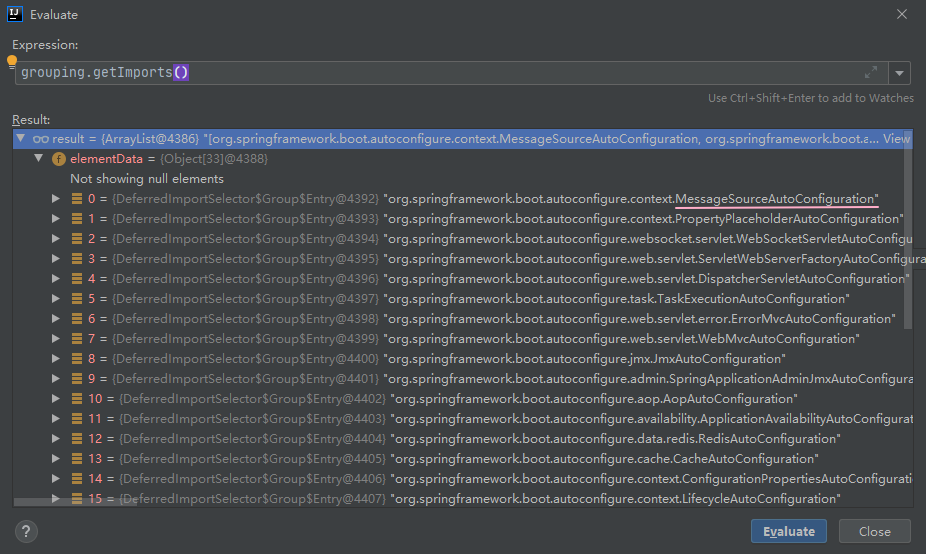Viewport: 926px width, 554px height.
Task: Click the array element icon of entry 1
Action: pyautogui.click(x=77, y=219)
